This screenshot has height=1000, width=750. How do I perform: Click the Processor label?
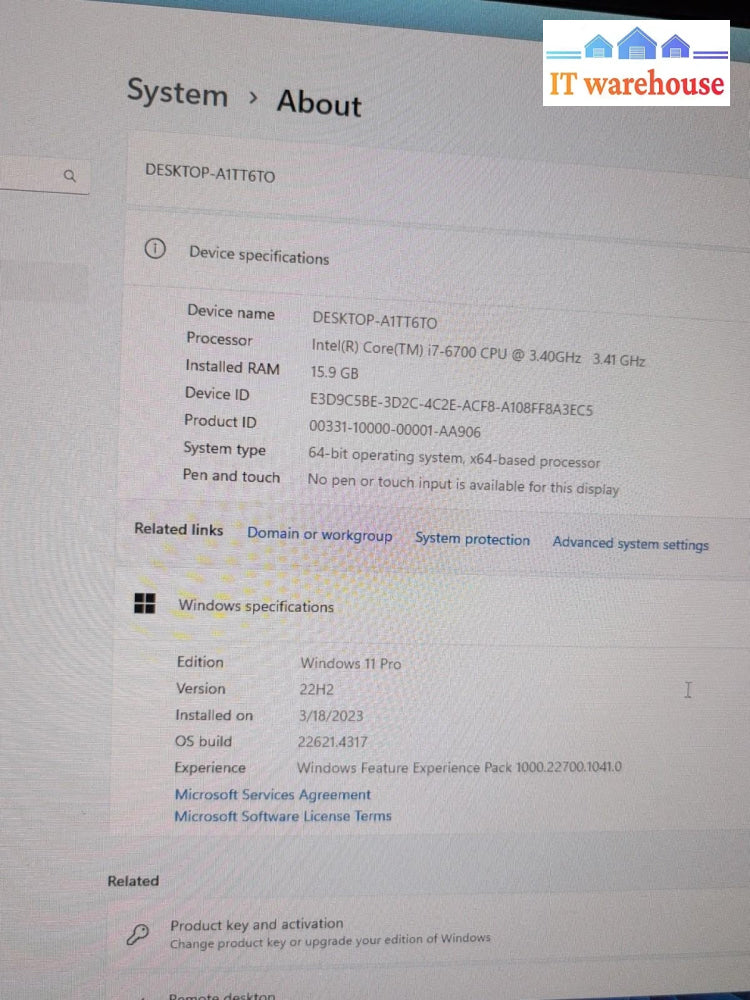[x=219, y=339]
